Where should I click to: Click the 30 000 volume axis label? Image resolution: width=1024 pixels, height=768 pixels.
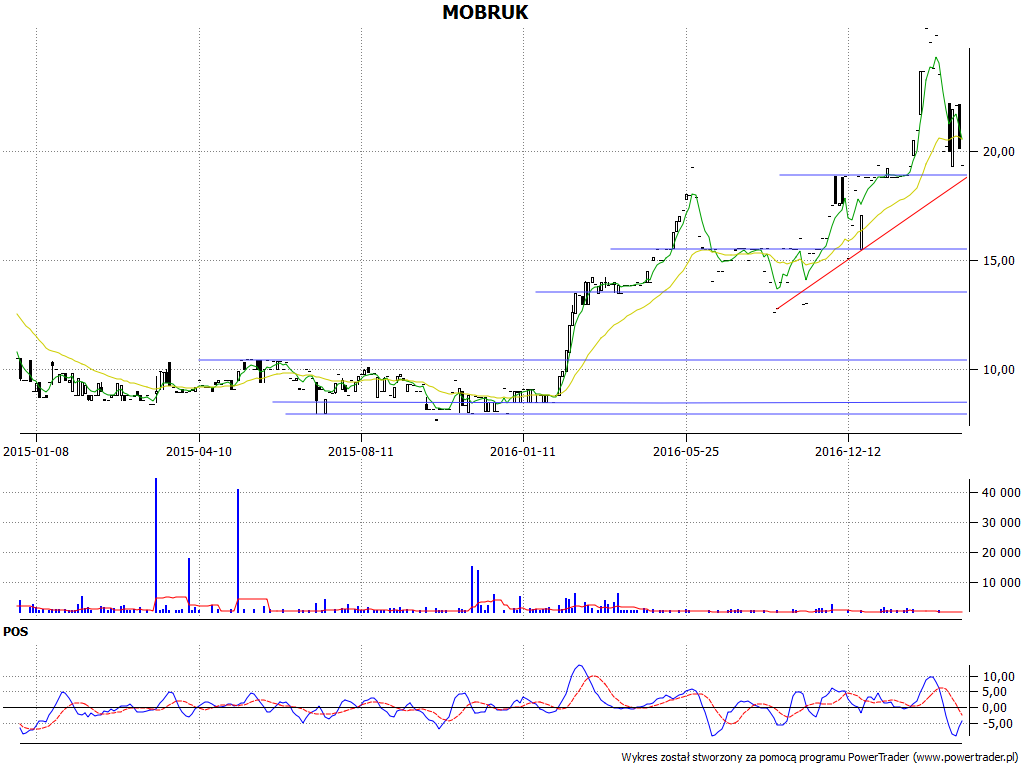point(1001,522)
